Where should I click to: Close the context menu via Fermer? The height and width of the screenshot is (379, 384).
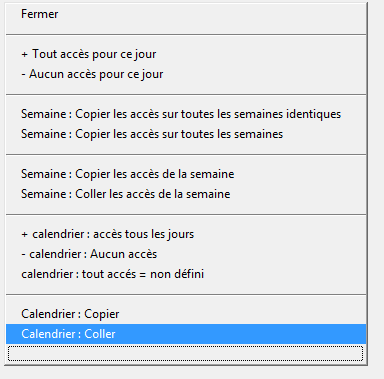pyautogui.click(x=186, y=14)
